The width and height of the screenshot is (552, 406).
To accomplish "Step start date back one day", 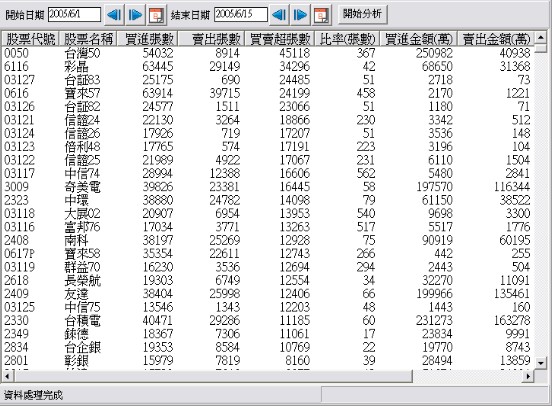I will pyautogui.click(x=114, y=15).
